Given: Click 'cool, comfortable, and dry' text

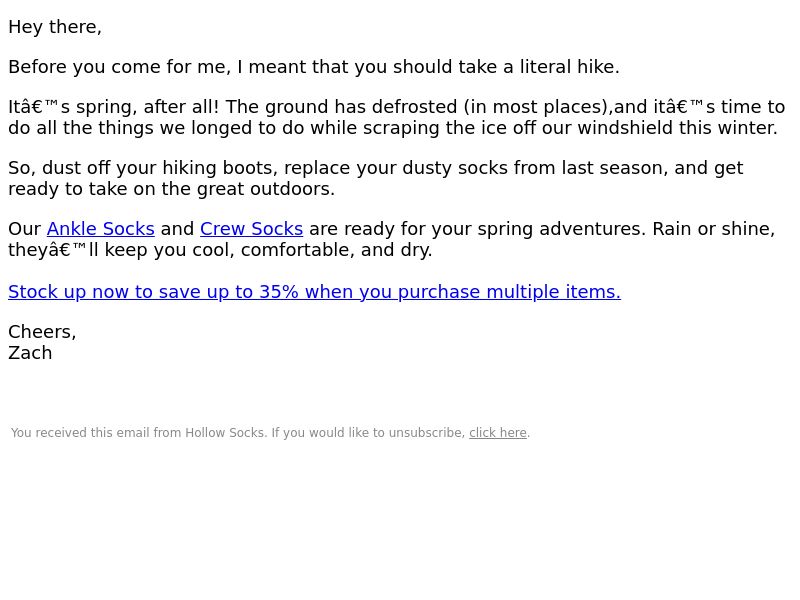Looking at the screenshot, I should pos(312,249).
